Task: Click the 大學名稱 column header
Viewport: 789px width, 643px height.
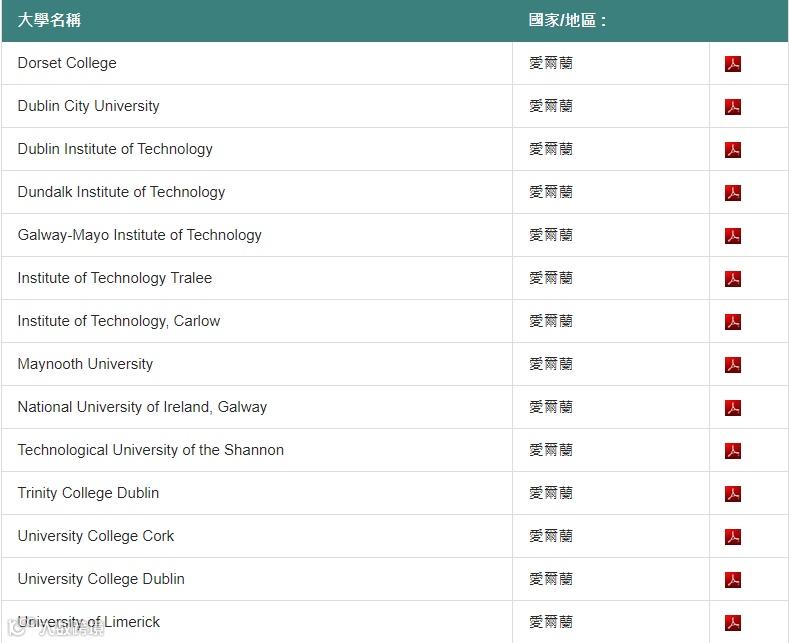Action: pyautogui.click(x=49, y=20)
